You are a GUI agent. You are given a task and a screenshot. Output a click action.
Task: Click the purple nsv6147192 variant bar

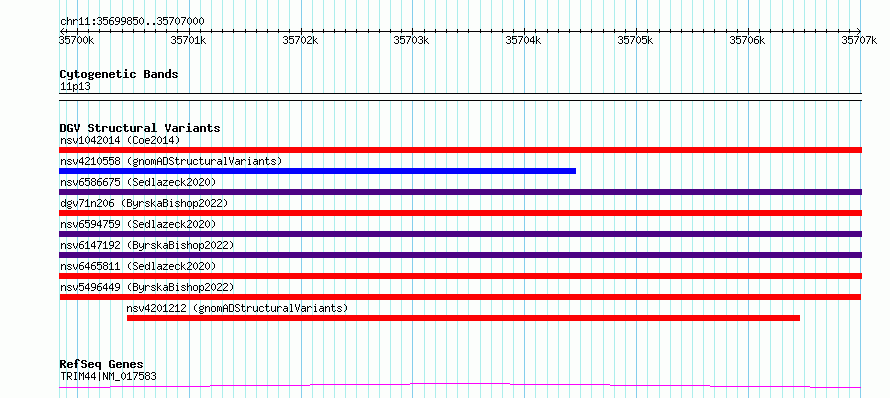pyautogui.click(x=460, y=255)
